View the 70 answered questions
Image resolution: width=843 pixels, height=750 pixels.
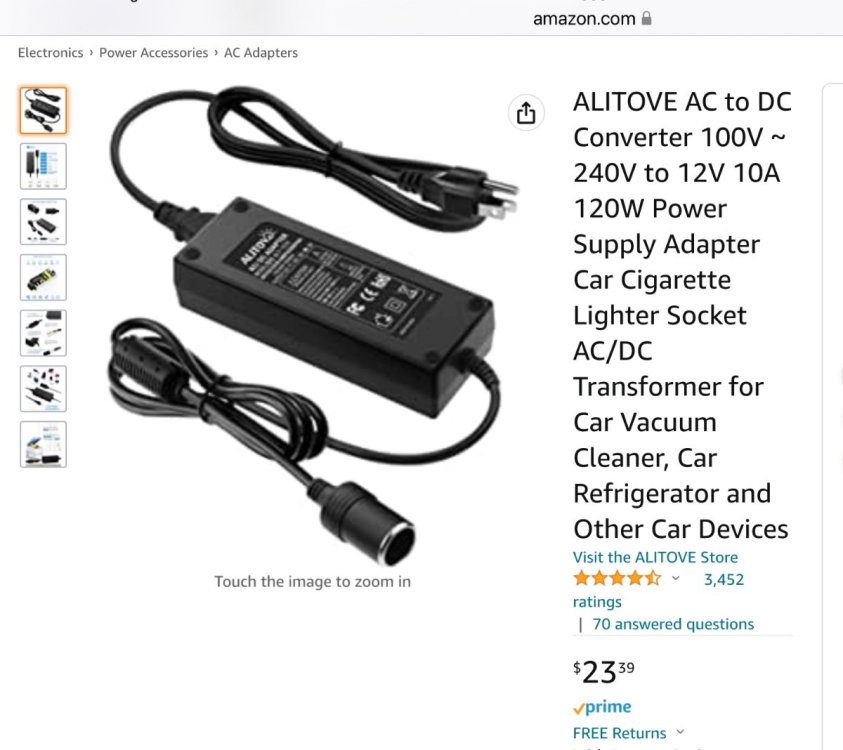[673, 624]
